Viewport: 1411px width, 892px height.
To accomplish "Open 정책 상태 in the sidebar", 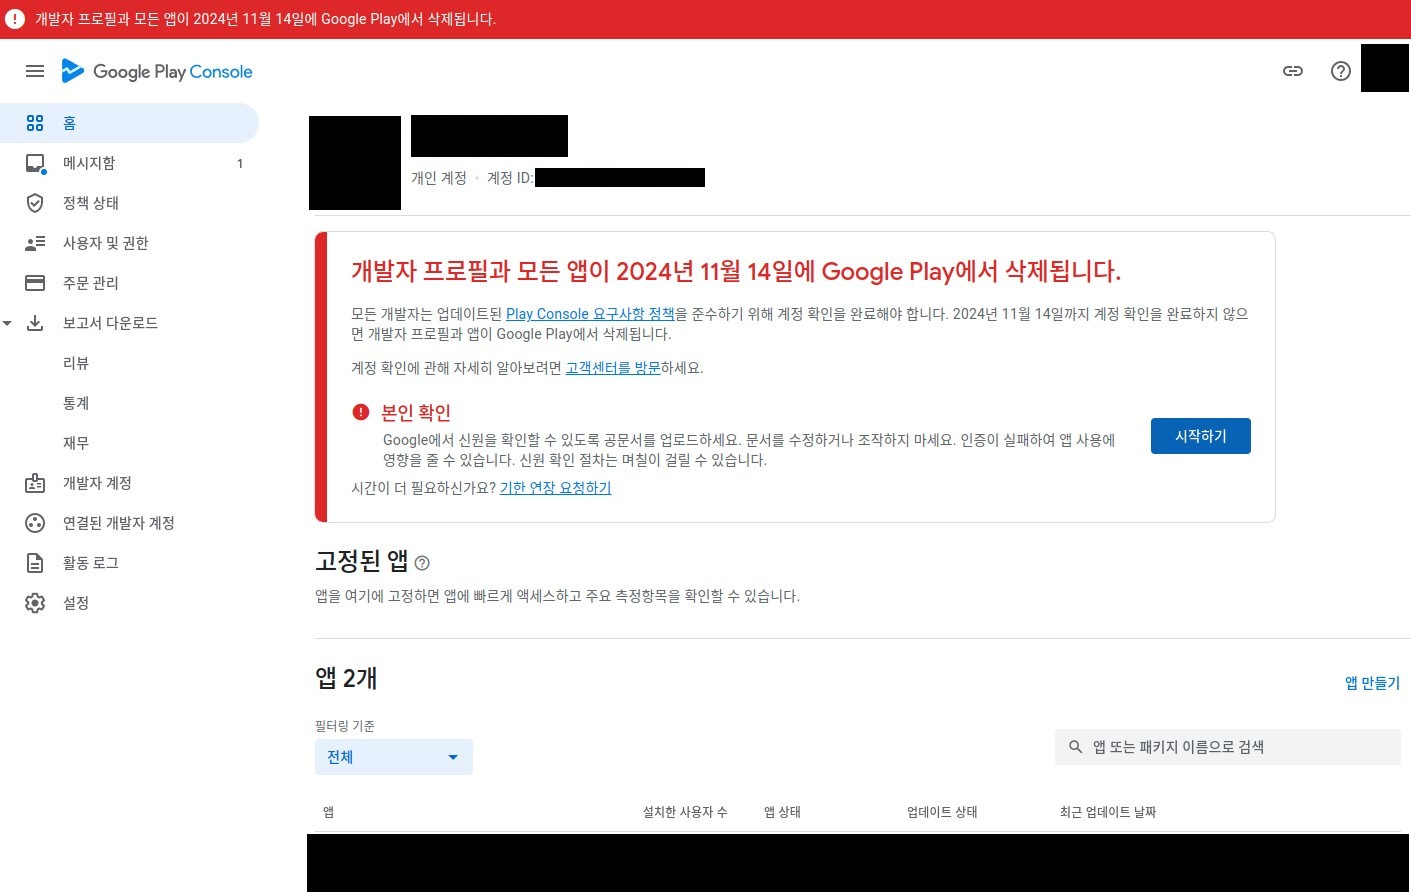I will point(129,203).
